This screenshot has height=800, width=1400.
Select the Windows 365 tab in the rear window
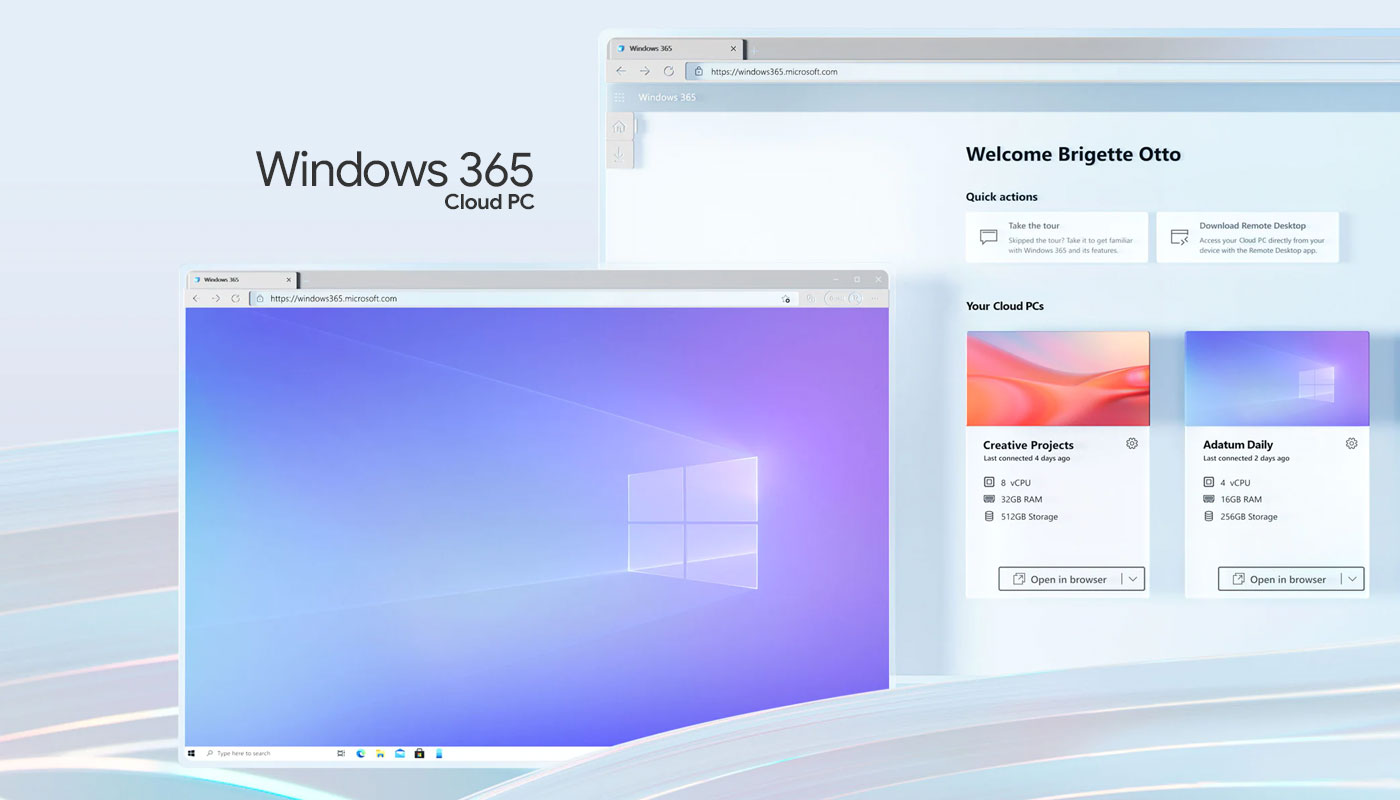pyautogui.click(x=677, y=48)
